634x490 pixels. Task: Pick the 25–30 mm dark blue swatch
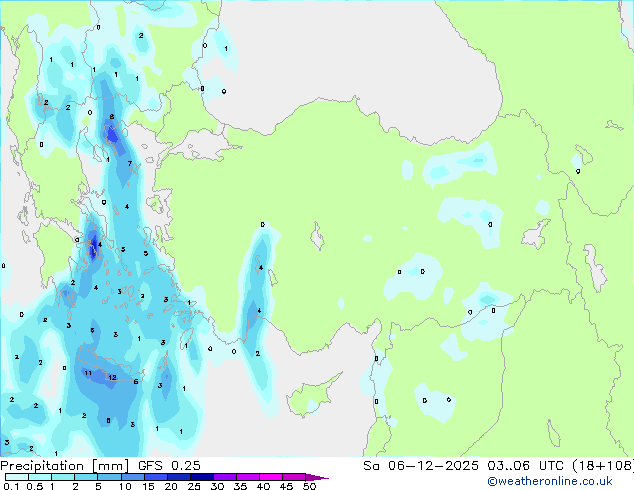(x=201, y=477)
